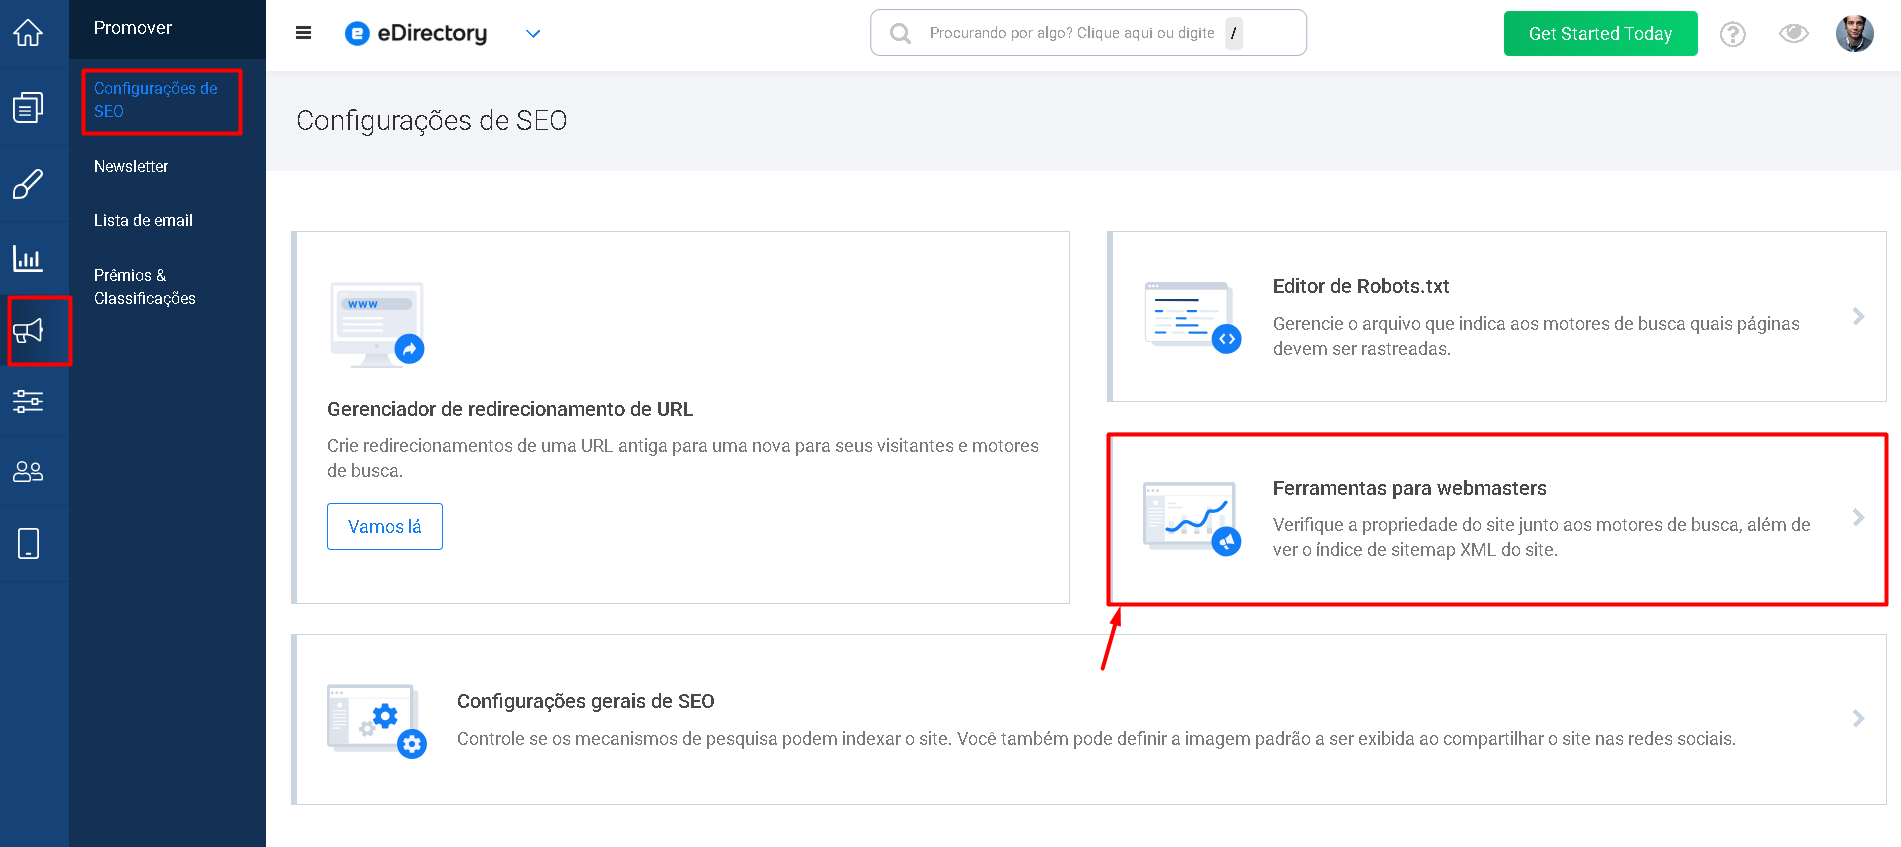
Task: Open the home dashboard icon
Action: [x=28, y=33]
